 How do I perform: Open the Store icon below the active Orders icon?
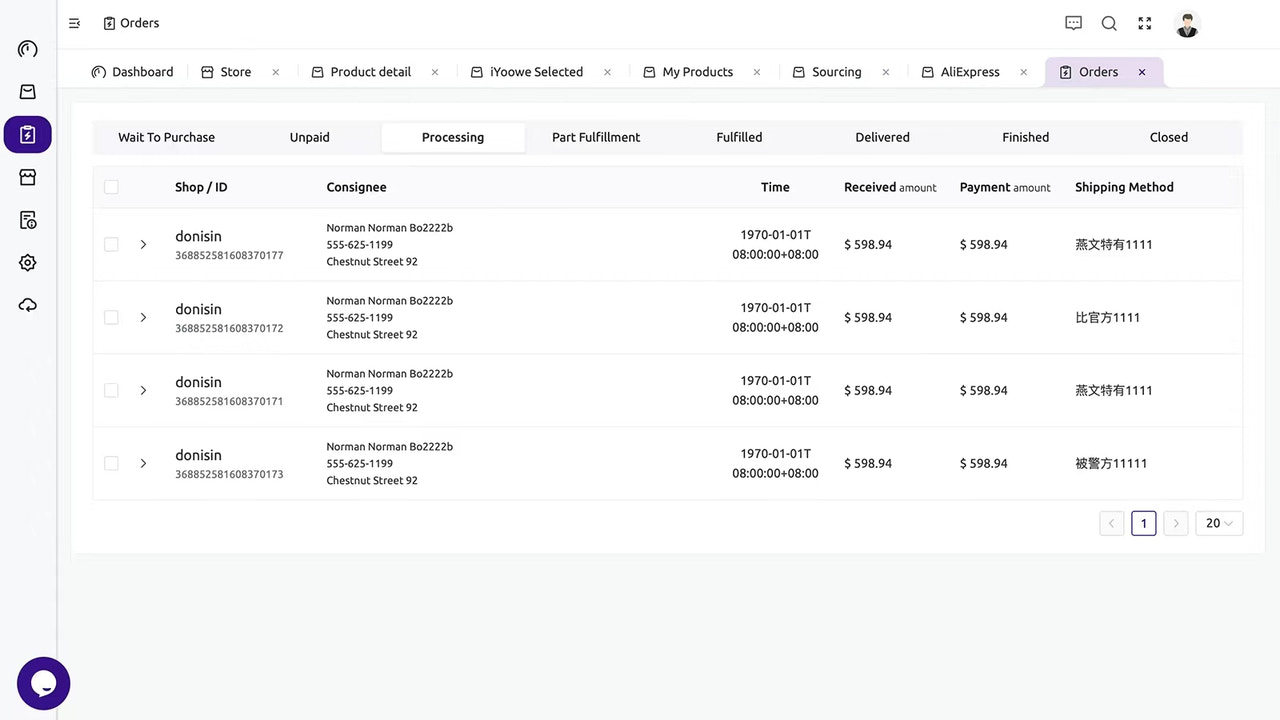[x=27, y=177]
